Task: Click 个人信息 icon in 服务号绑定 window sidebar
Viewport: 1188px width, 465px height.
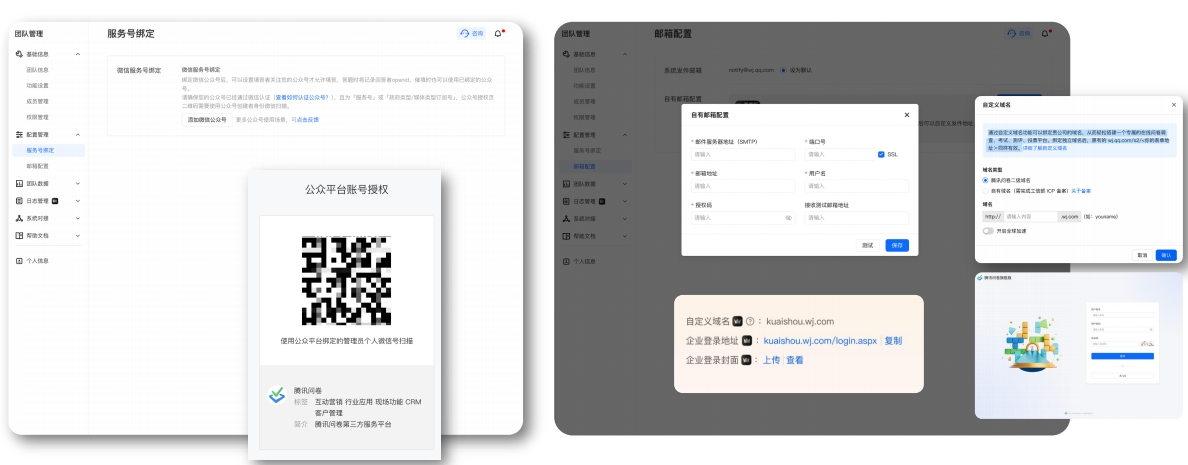Action: tap(19, 261)
